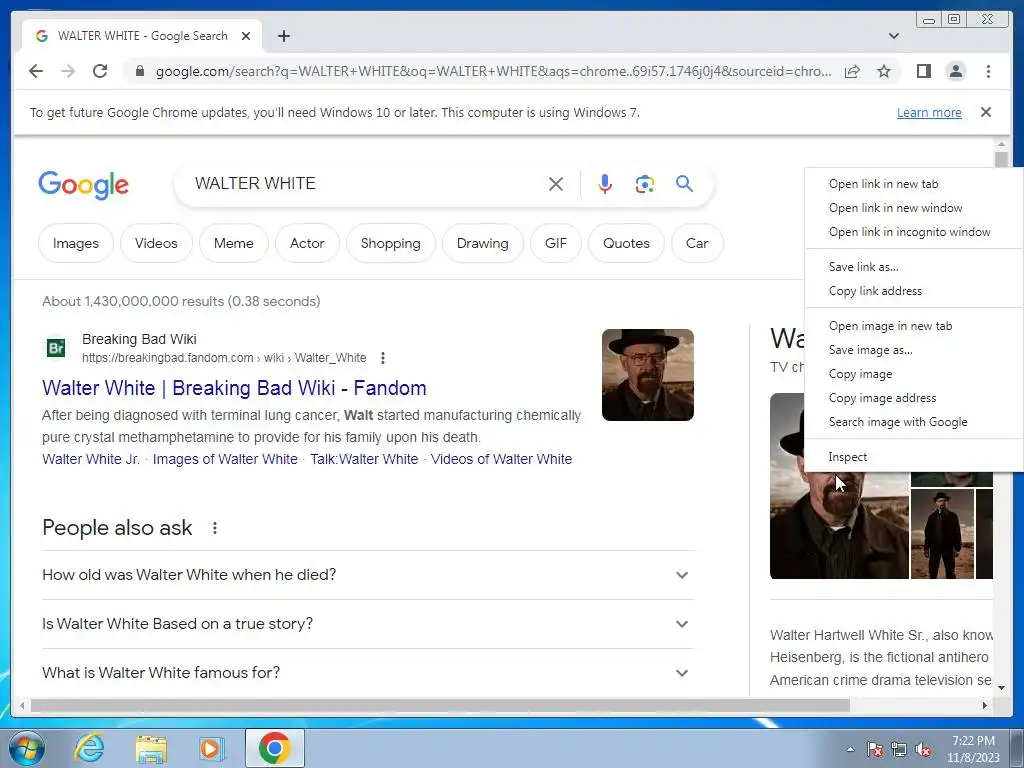1024x768 pixels.
Task: Select Copy link address
Action: [914, 291]
